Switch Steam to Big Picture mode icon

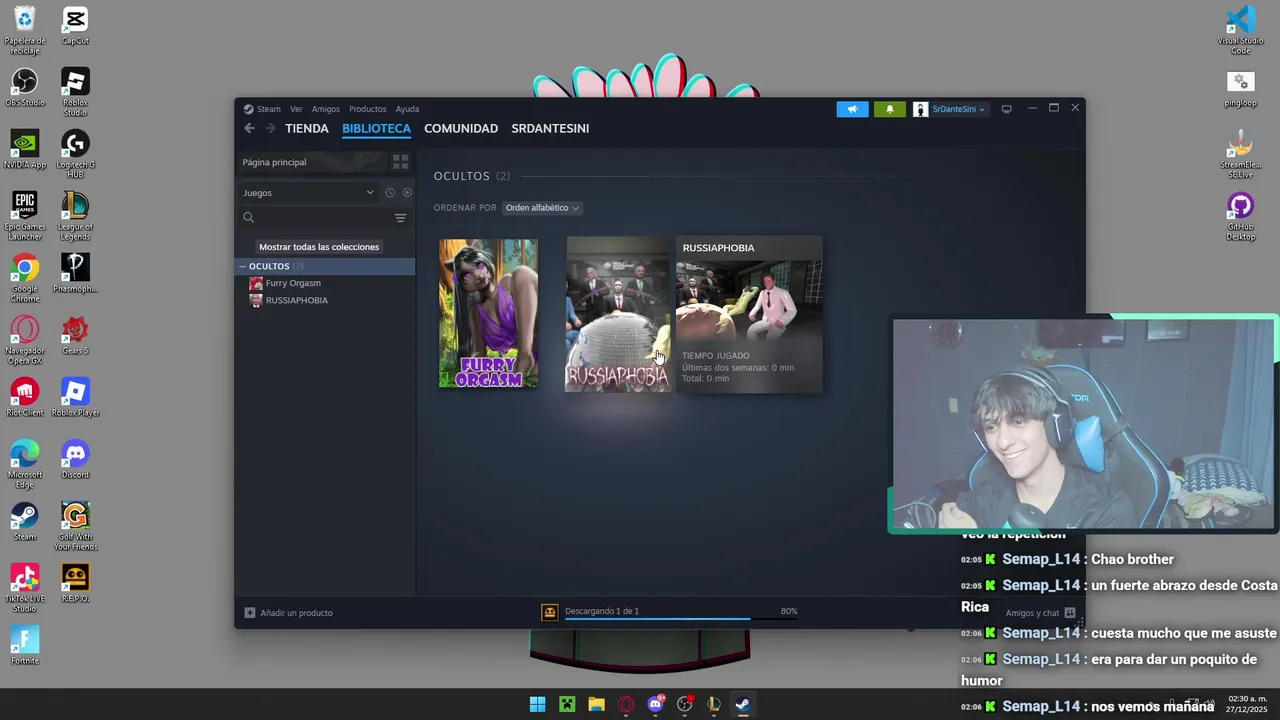(1007, 109)
